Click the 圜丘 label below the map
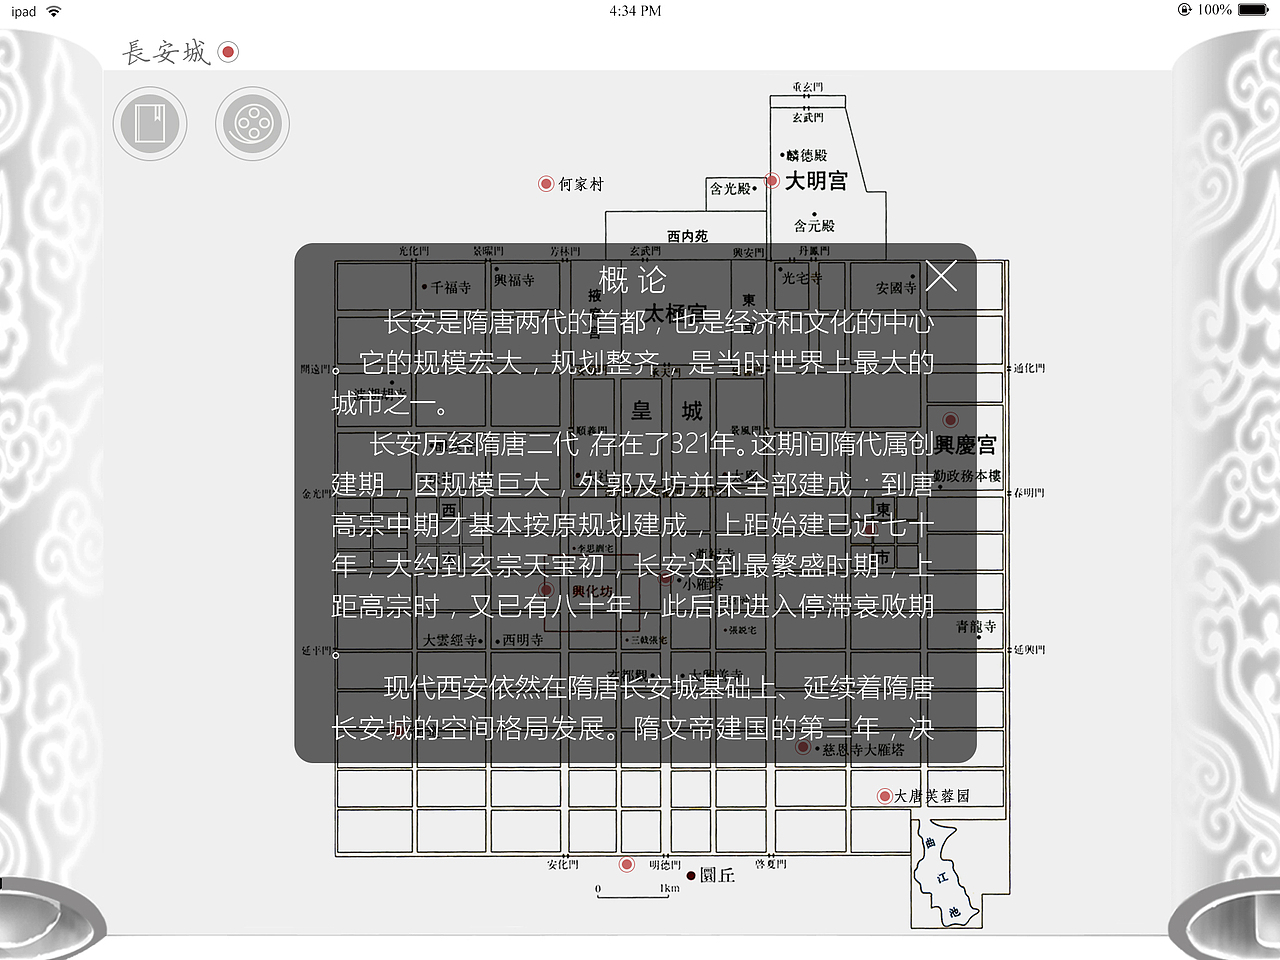Image resolution: width=1280 pixels, height=960 pixels. pos(717,875)
